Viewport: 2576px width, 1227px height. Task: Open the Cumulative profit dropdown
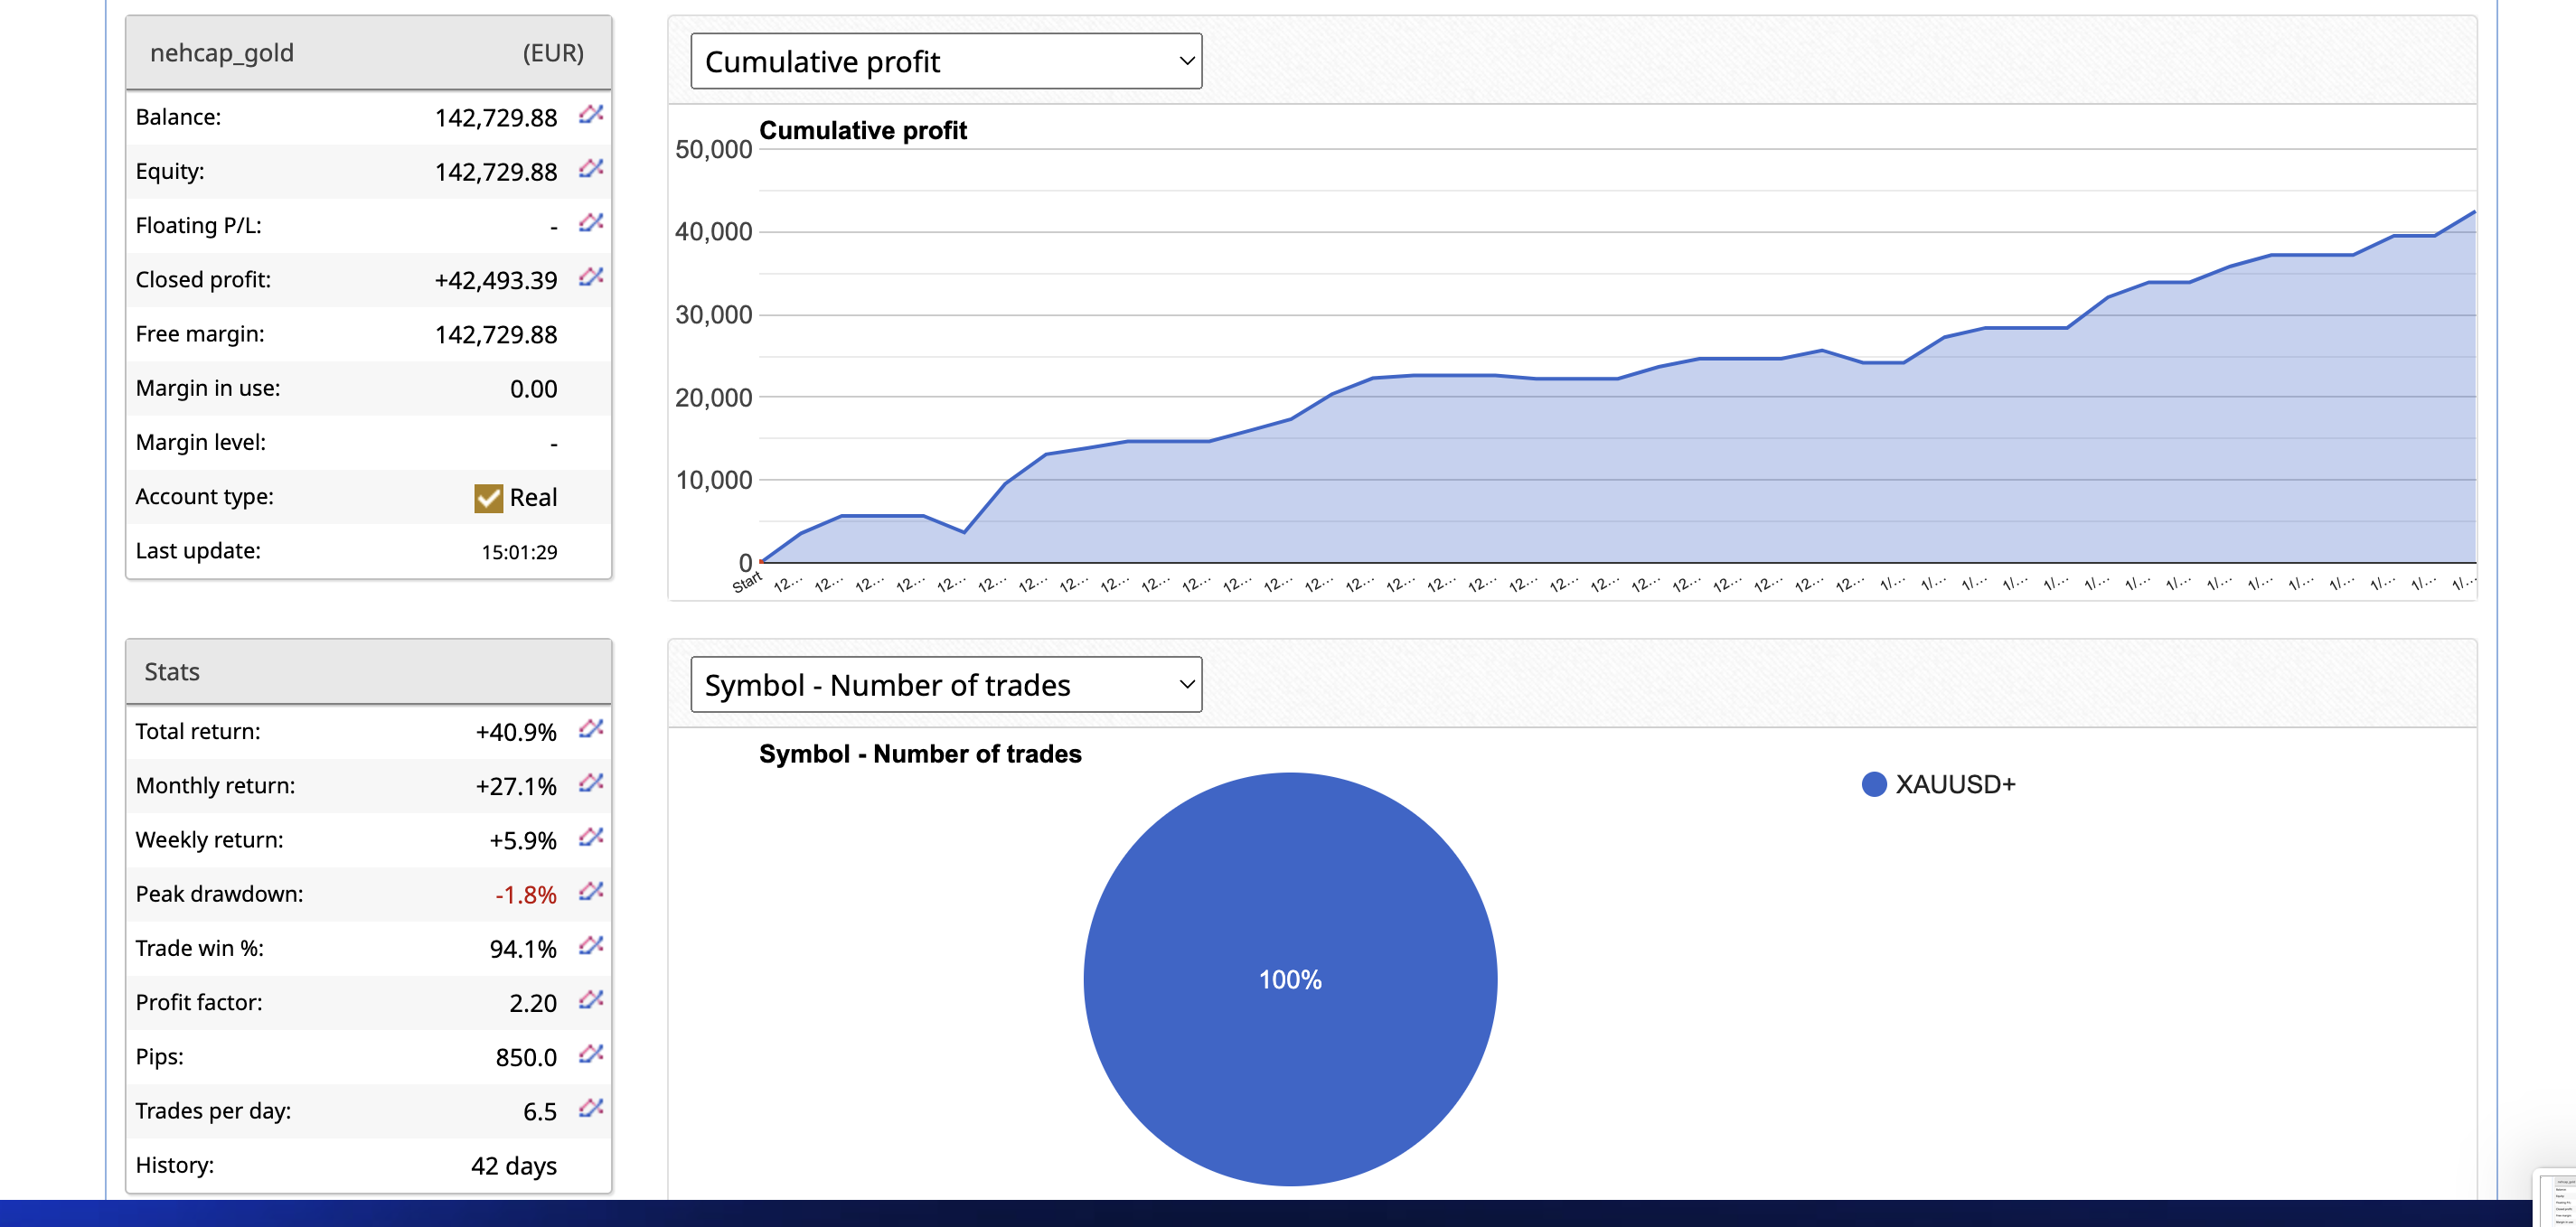945,62
